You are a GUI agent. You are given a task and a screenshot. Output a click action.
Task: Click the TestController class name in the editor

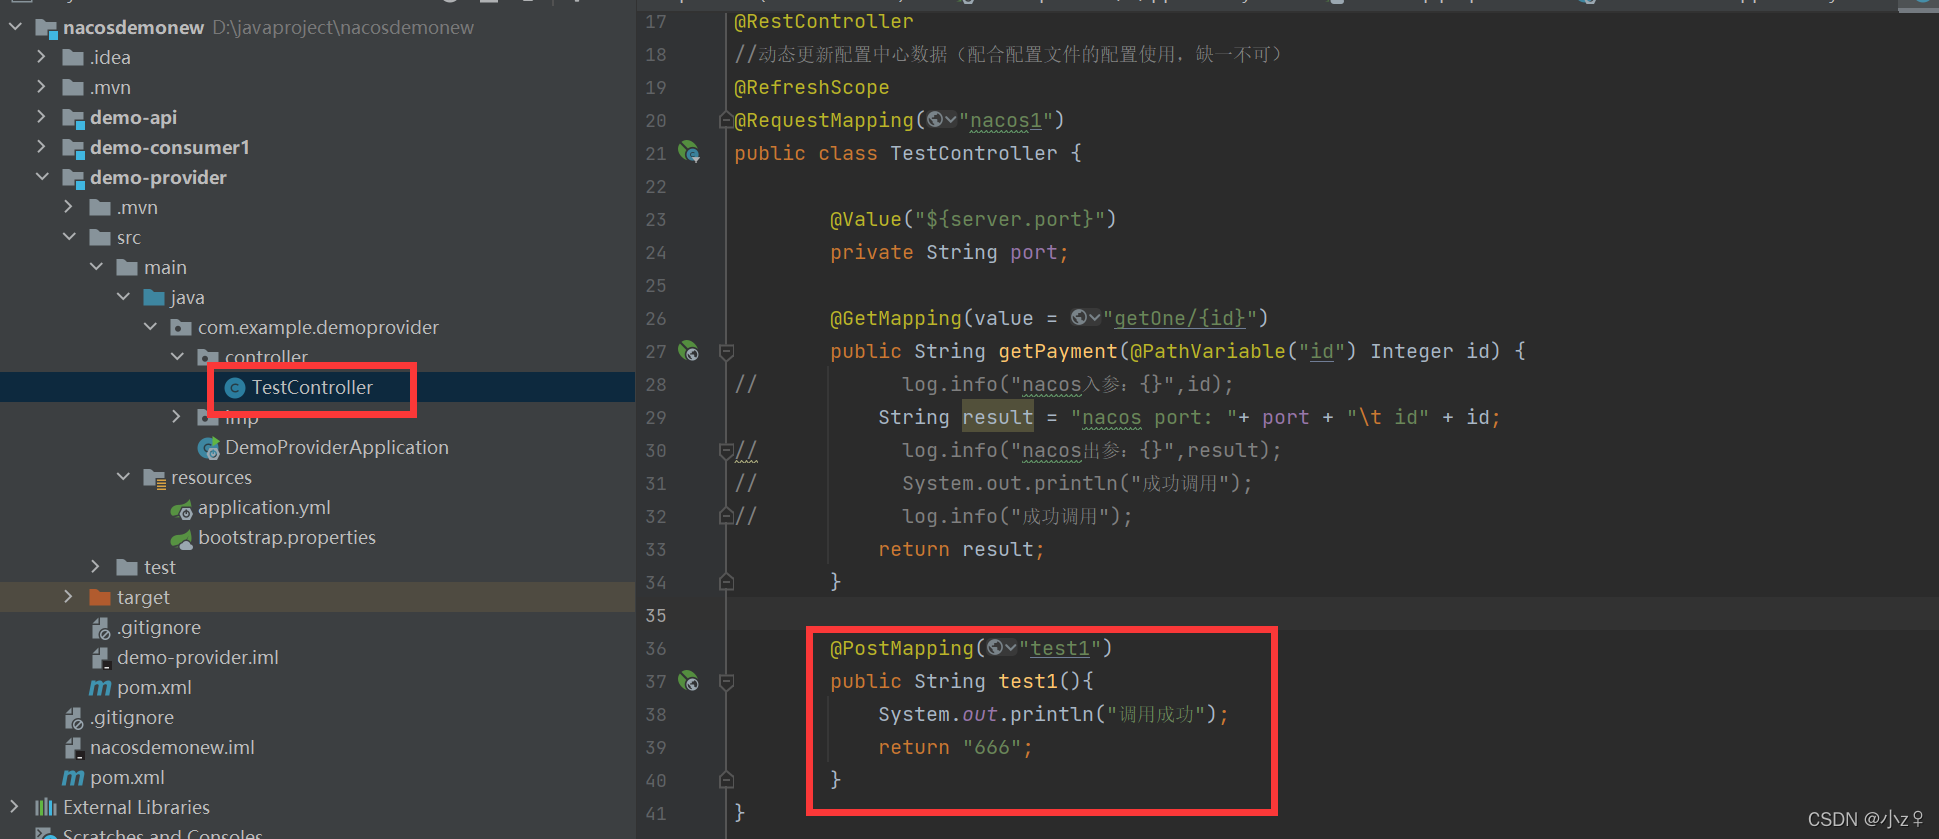coord(973,153)
